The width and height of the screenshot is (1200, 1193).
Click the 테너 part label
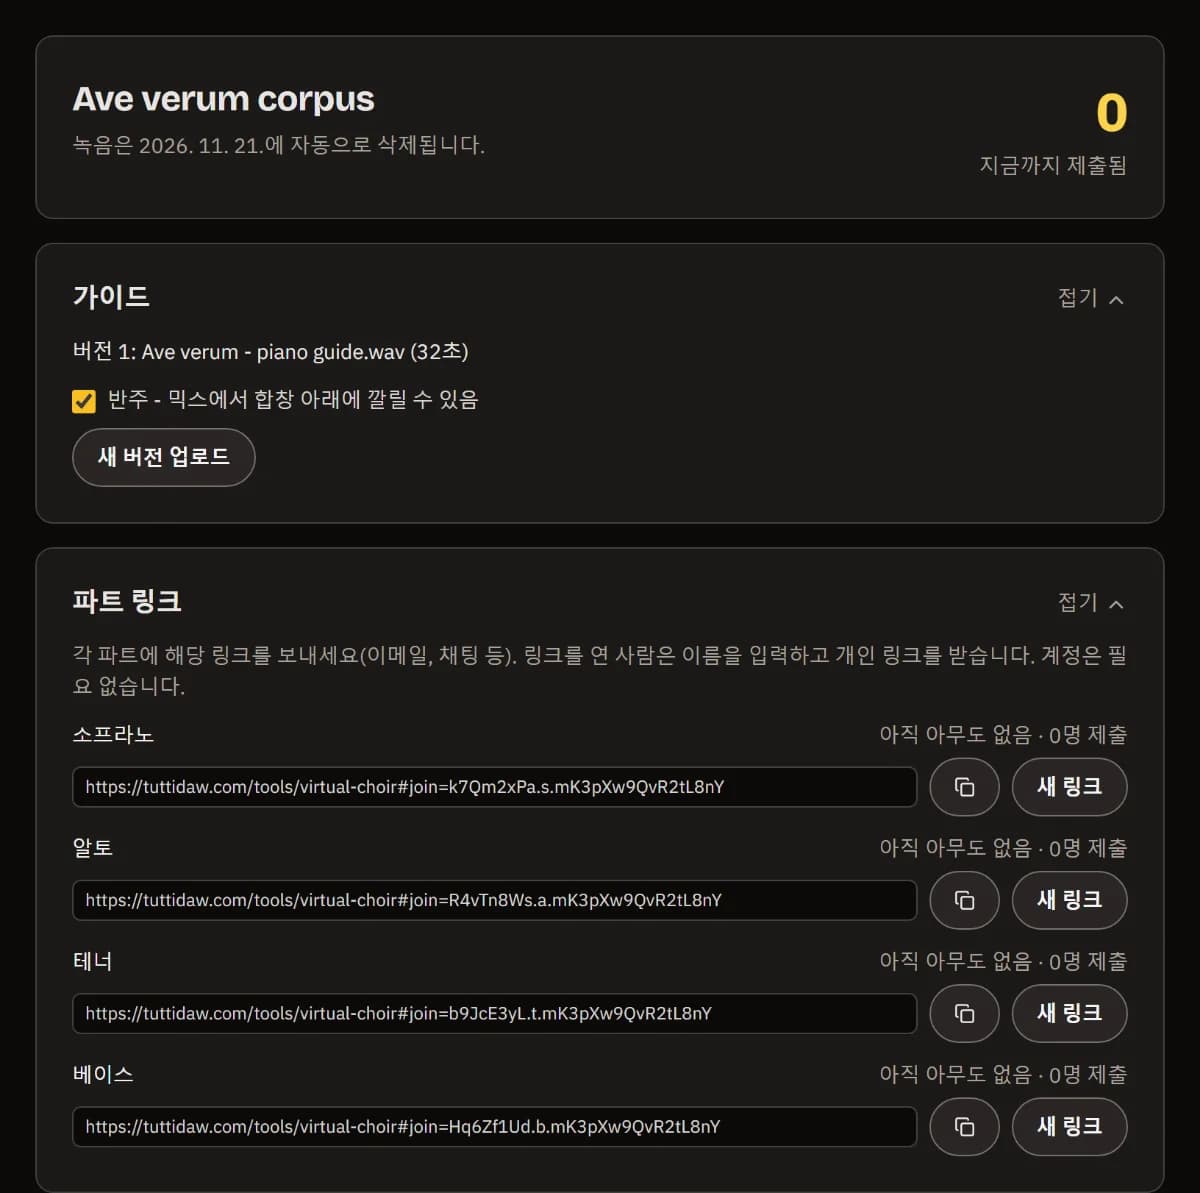93,961
